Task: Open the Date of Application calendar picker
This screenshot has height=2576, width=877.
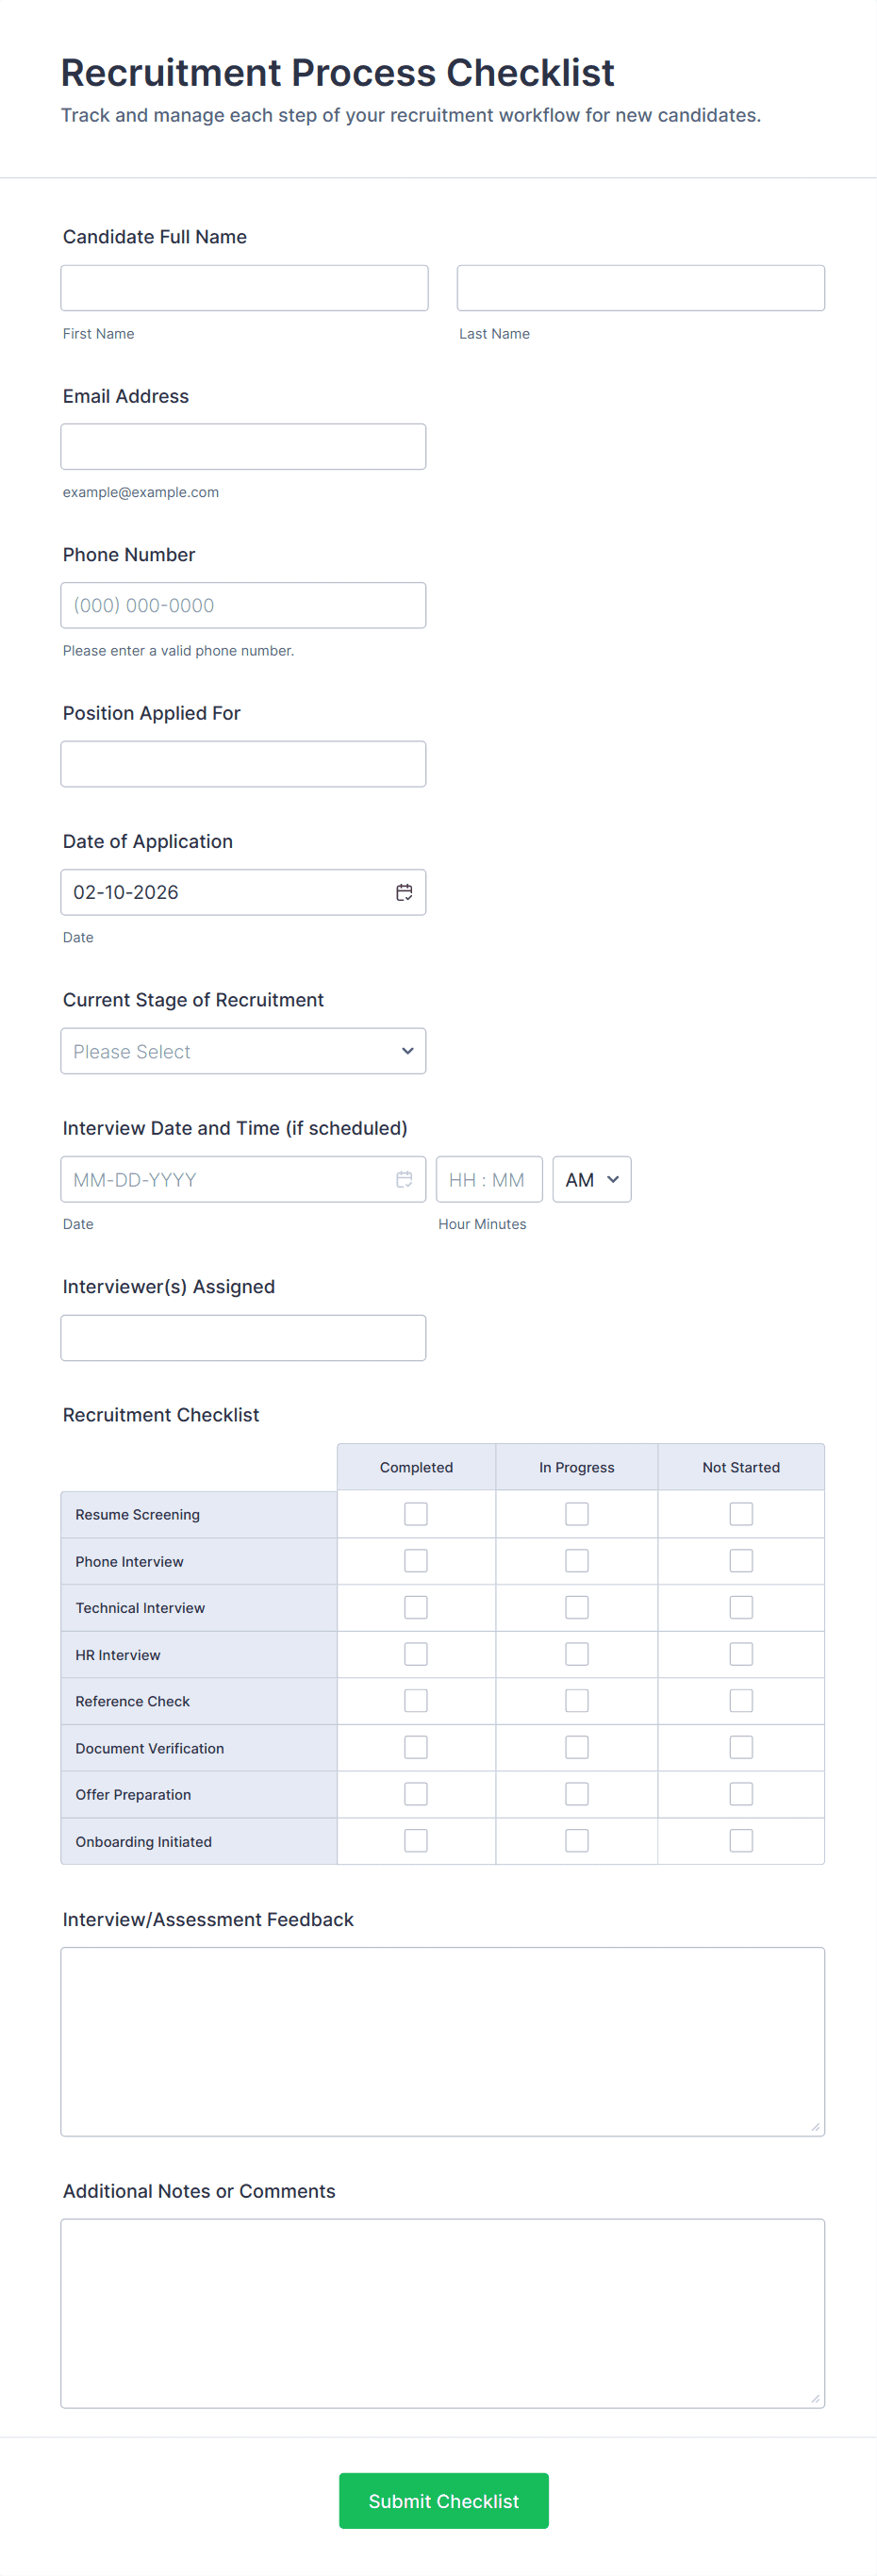Action: click(404, 892)
